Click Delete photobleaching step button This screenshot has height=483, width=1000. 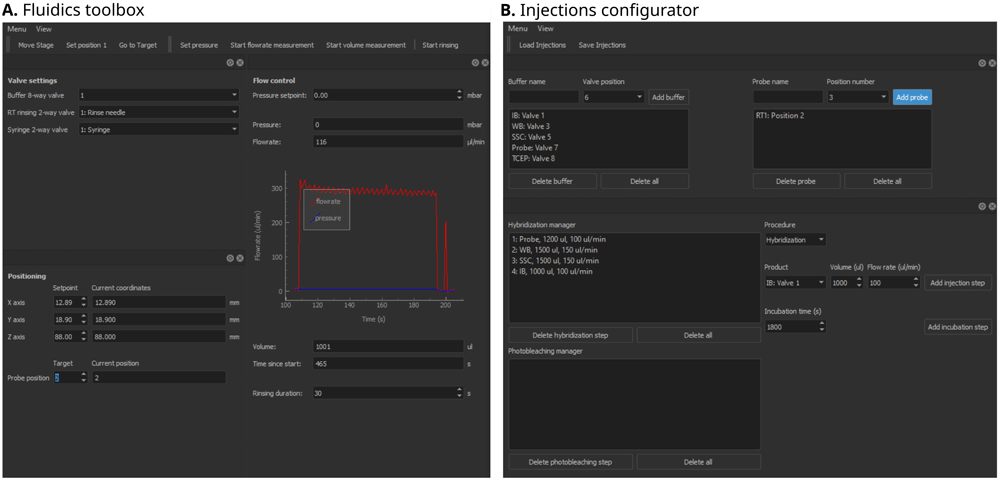pyautogui.click(x=571, y=461)
